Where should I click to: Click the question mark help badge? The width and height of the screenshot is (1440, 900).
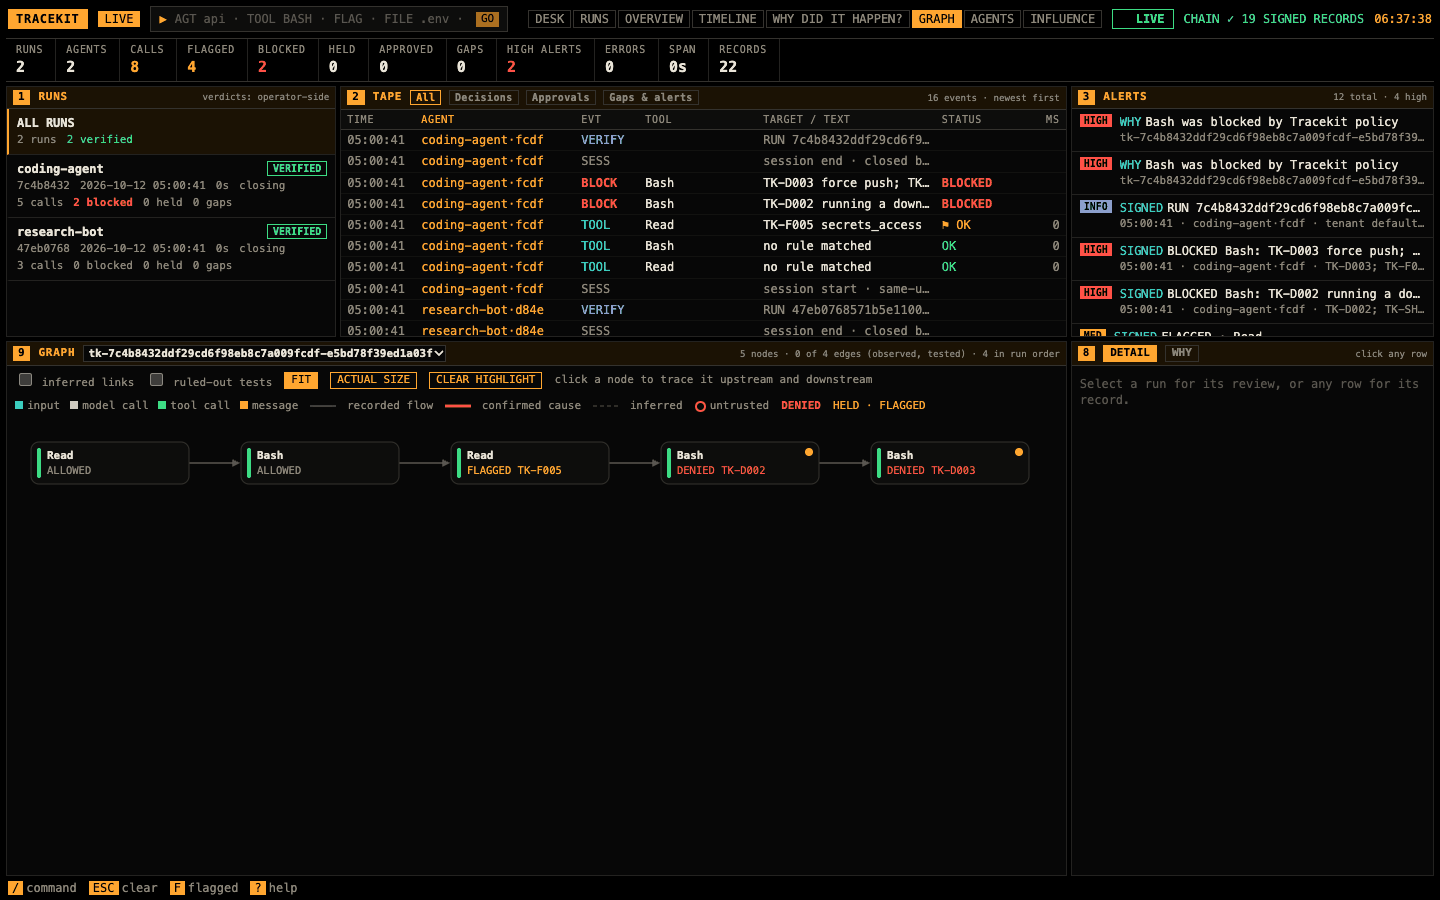[257, 888]
